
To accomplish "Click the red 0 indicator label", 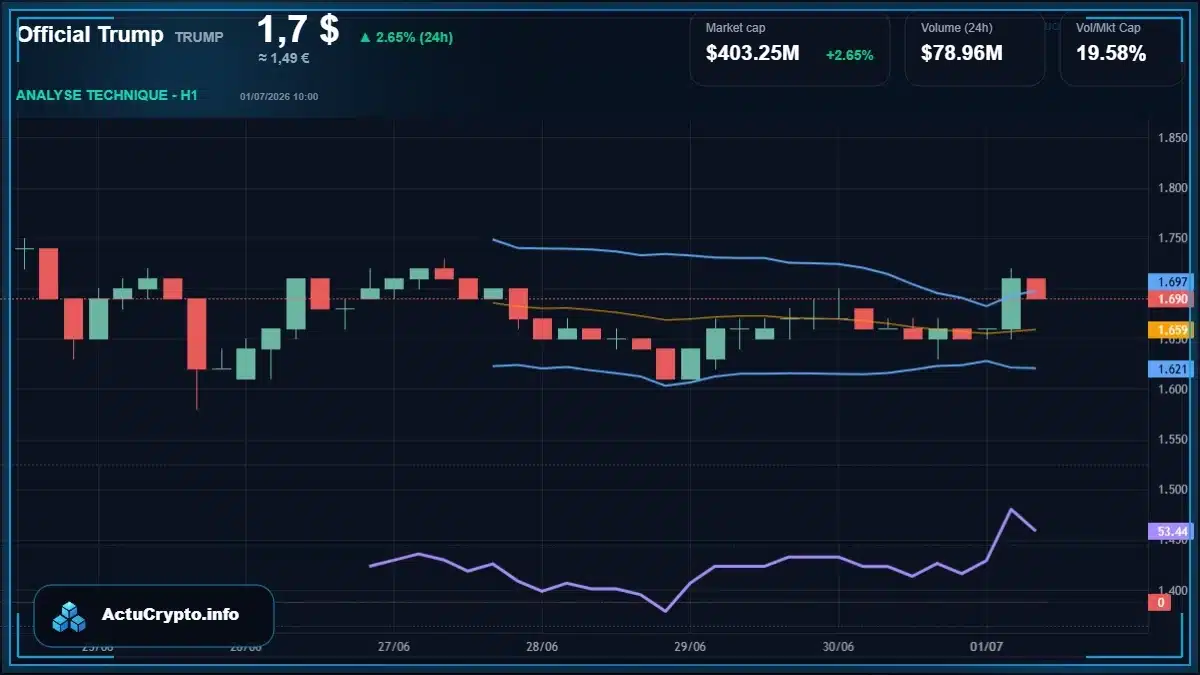I will [x=1161, y=602].
